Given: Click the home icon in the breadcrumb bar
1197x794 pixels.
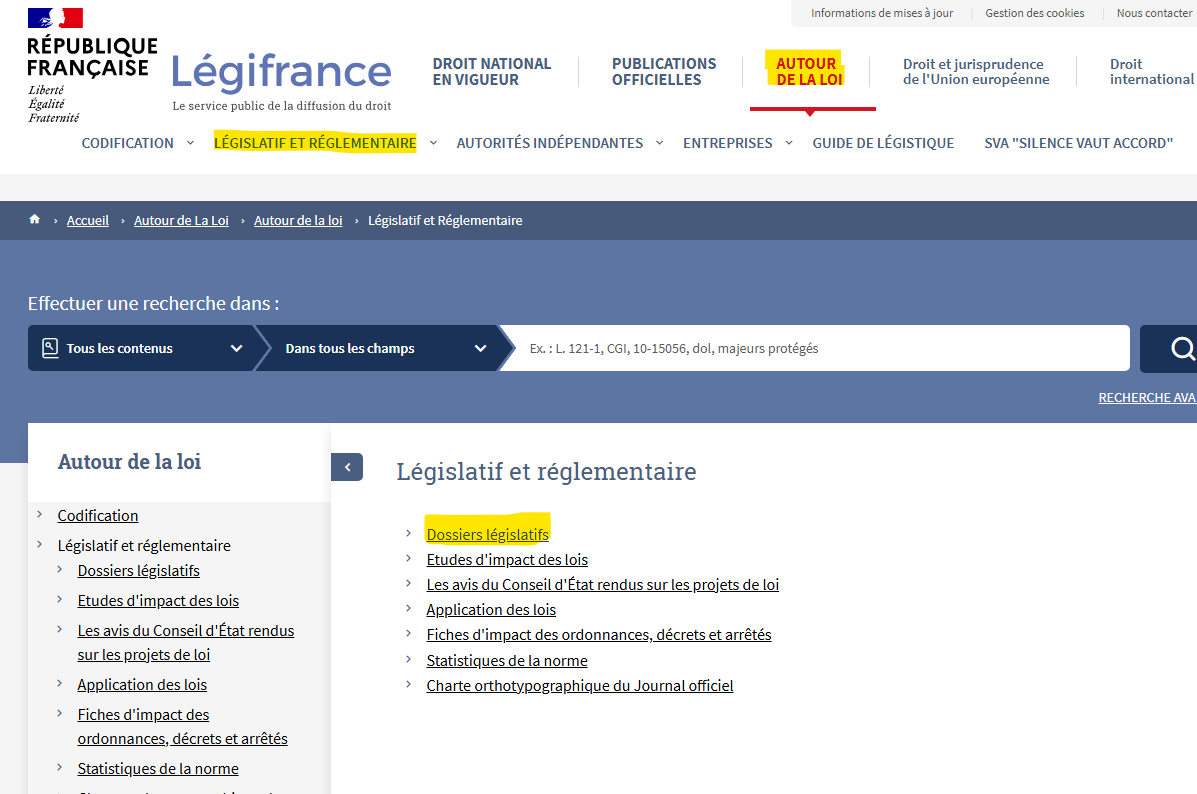Looking at the screenshot, I should pyautogui.click(x=35, y=219).
